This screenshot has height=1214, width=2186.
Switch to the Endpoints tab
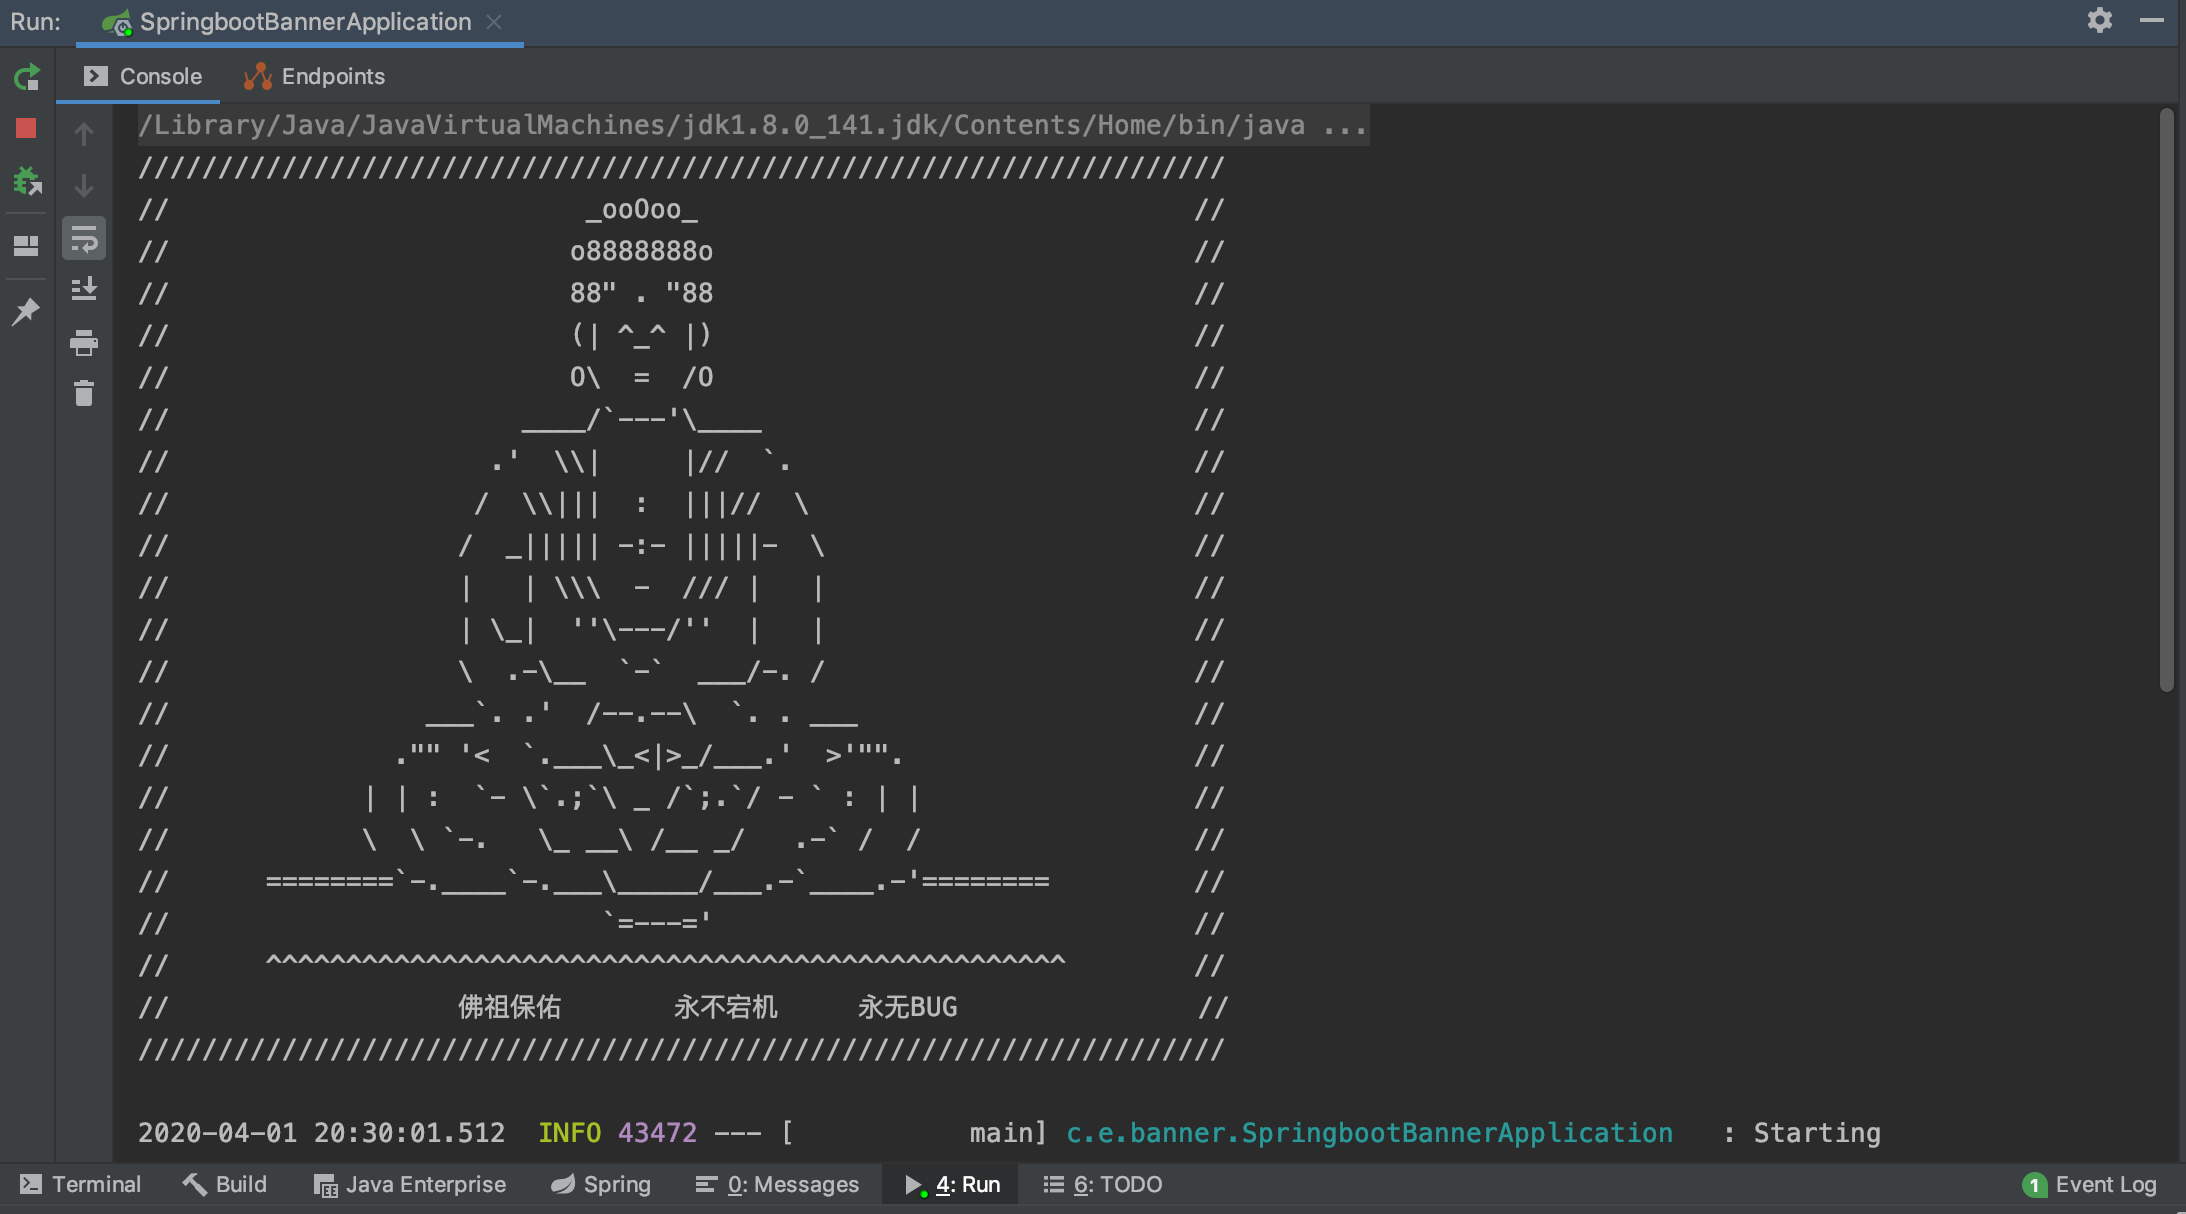[314, 76]
